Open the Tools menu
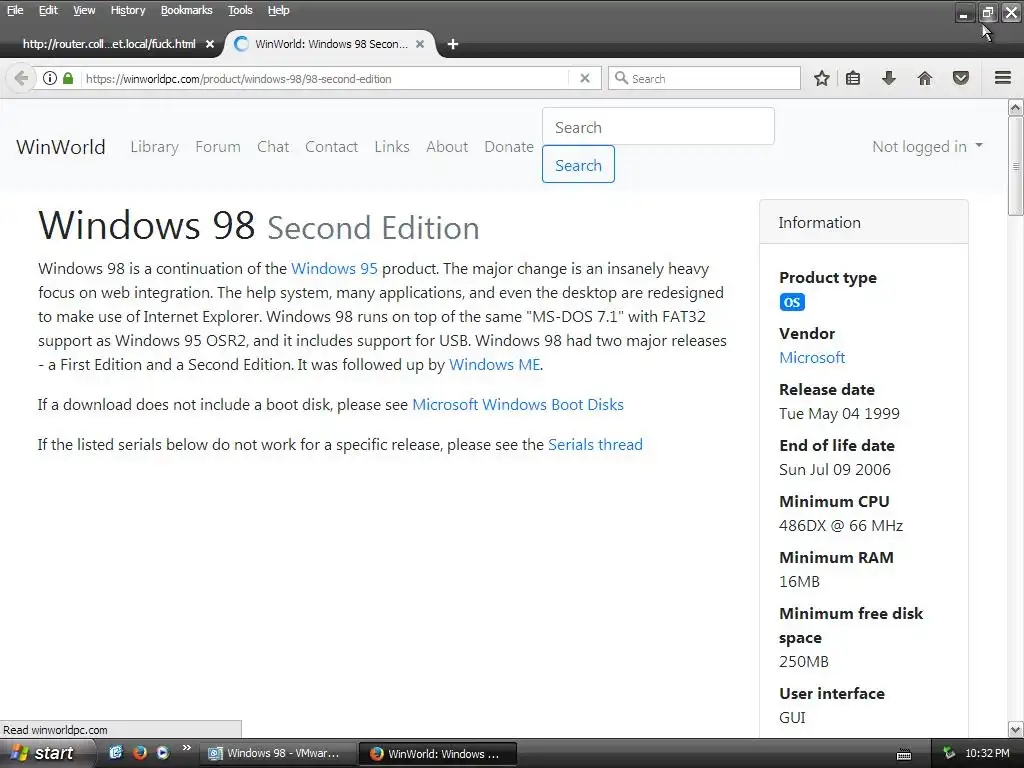Image resolution: width=1024 pixels, height=768 pixels. 240,10
